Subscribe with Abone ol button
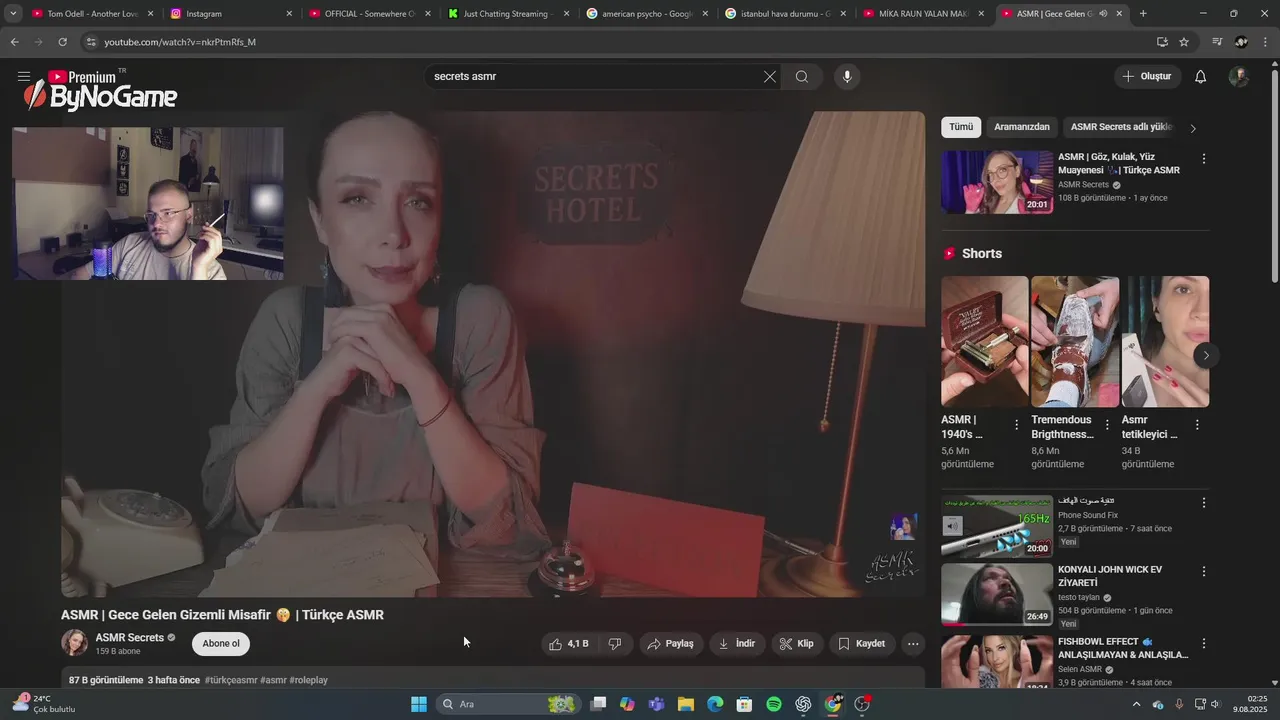This screenshot has width=1280, height=720. pyautogui.click(x=221, y=644)
